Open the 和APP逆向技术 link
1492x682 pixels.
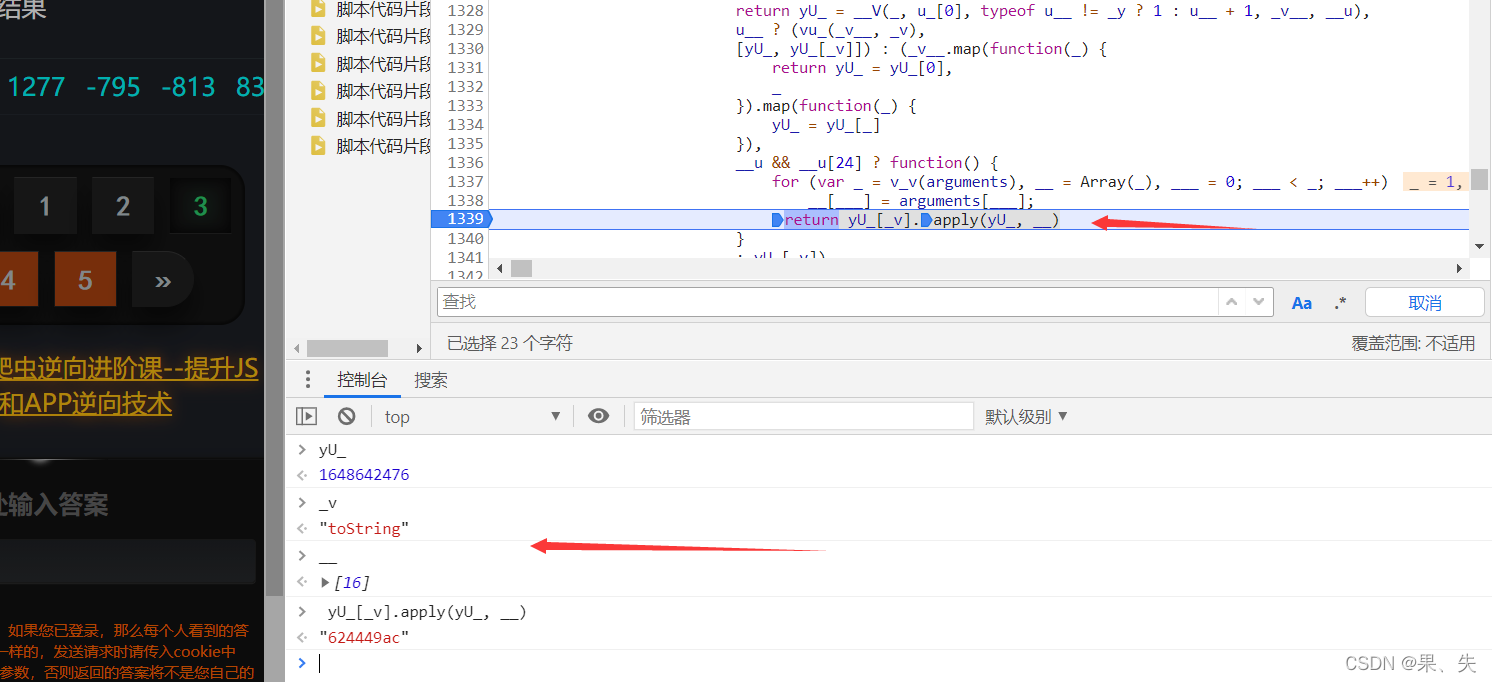click(x=86, y=403)
